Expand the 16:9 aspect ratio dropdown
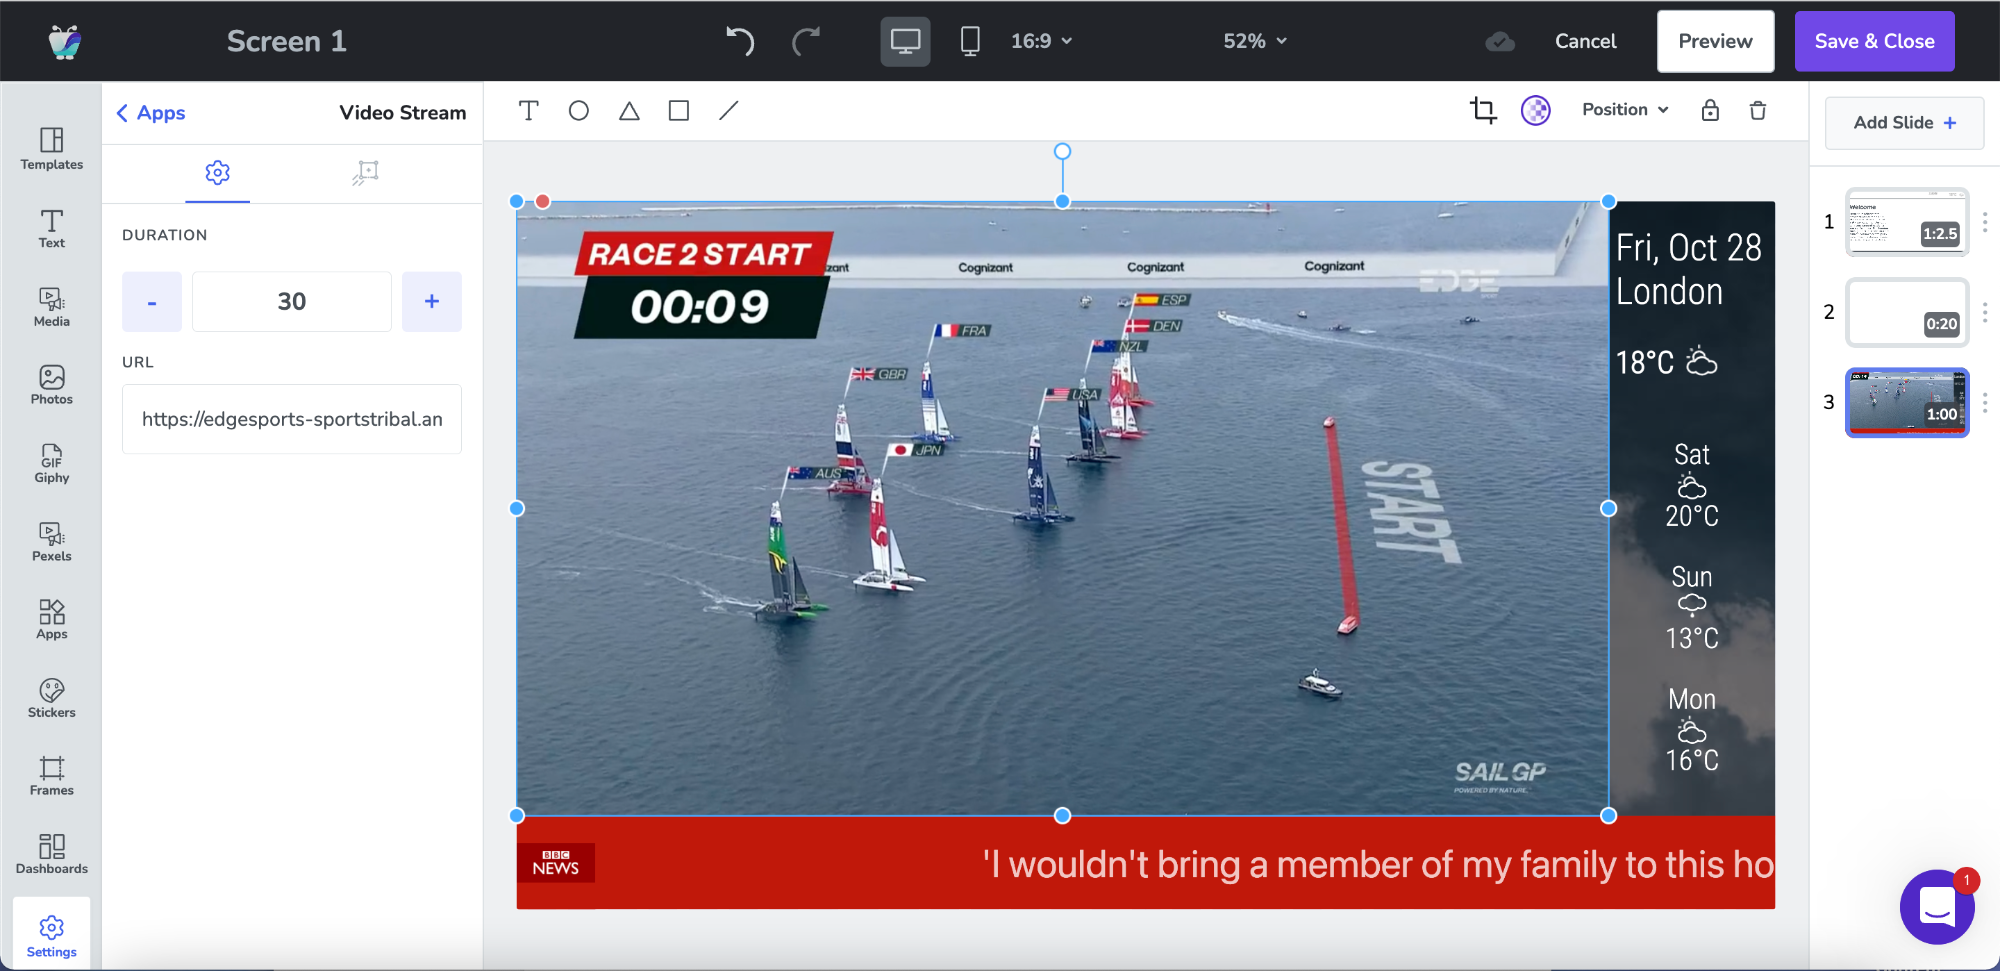The image size is (2000, 971). coord(1041,41)
